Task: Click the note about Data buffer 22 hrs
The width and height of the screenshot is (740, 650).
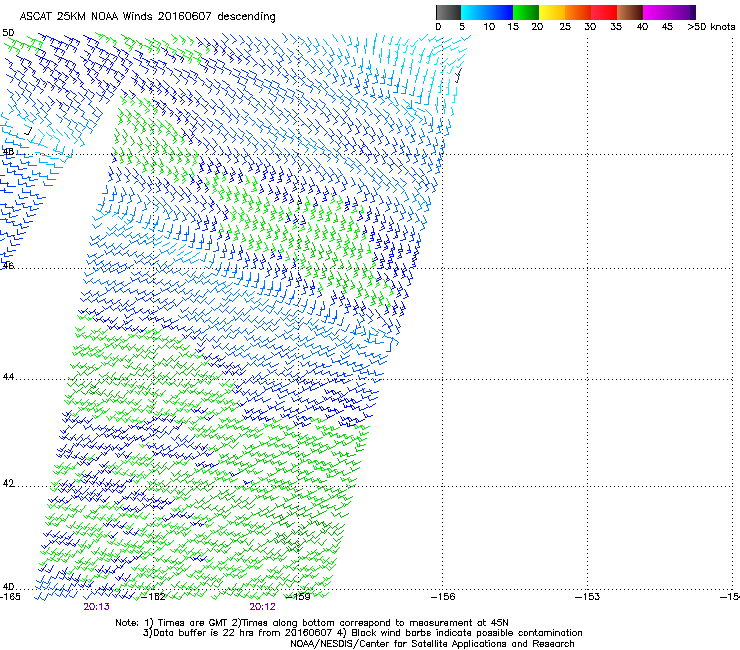Action: [x=362, y=633]
